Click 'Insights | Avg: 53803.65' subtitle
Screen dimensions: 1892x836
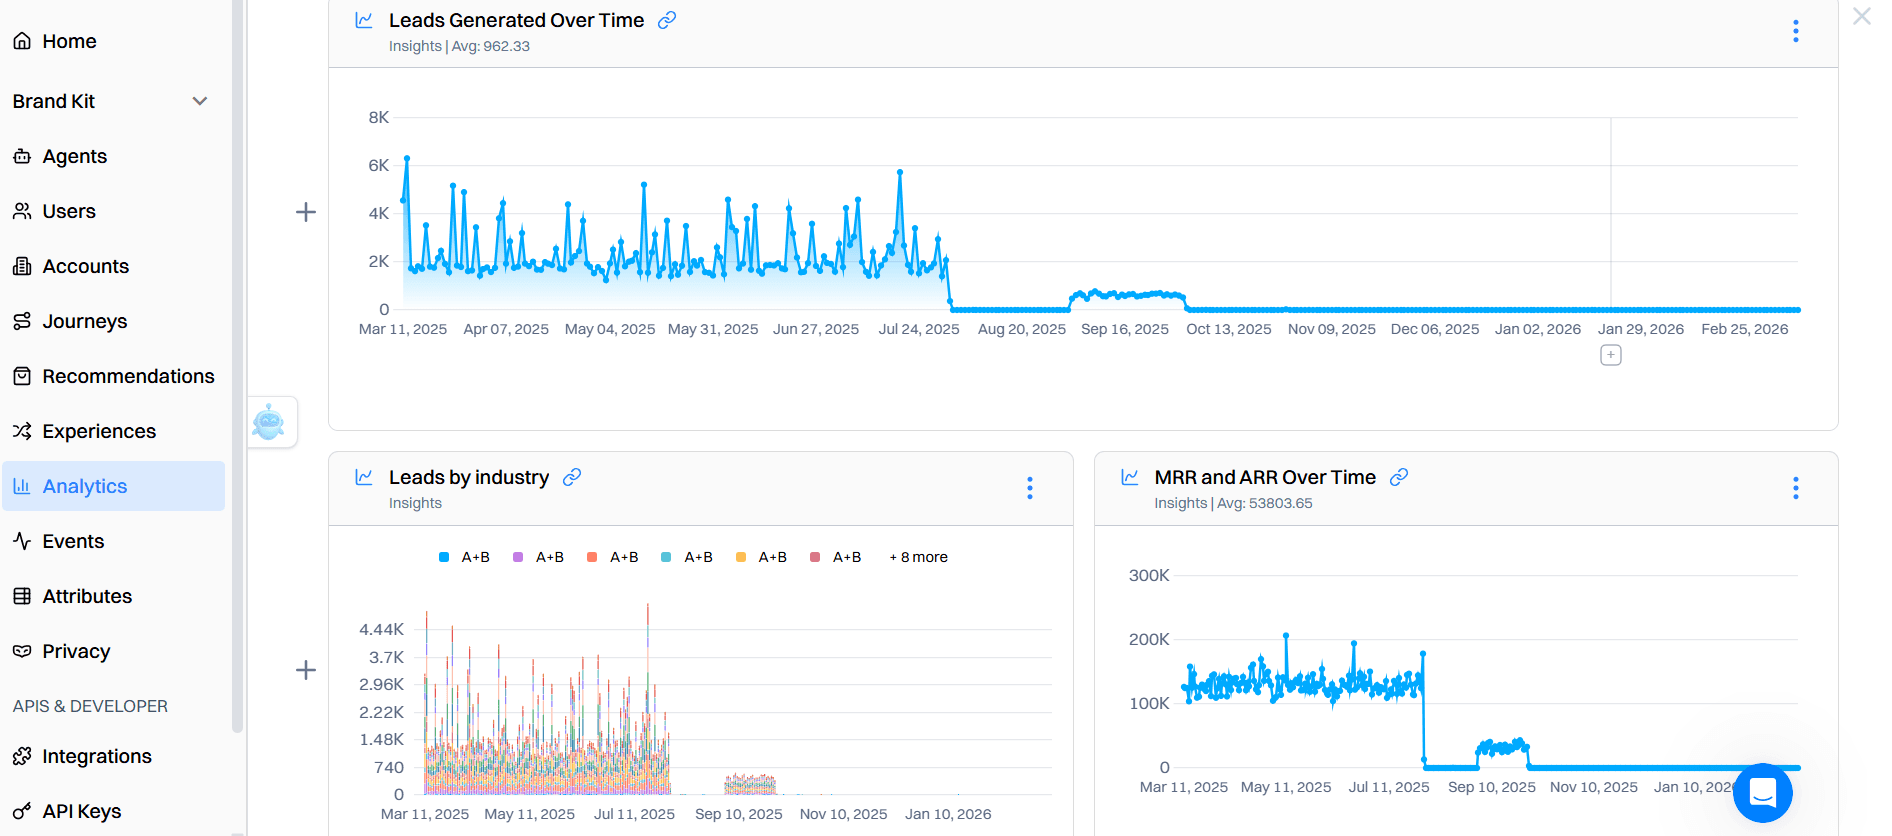click(x=1233, y=503)
